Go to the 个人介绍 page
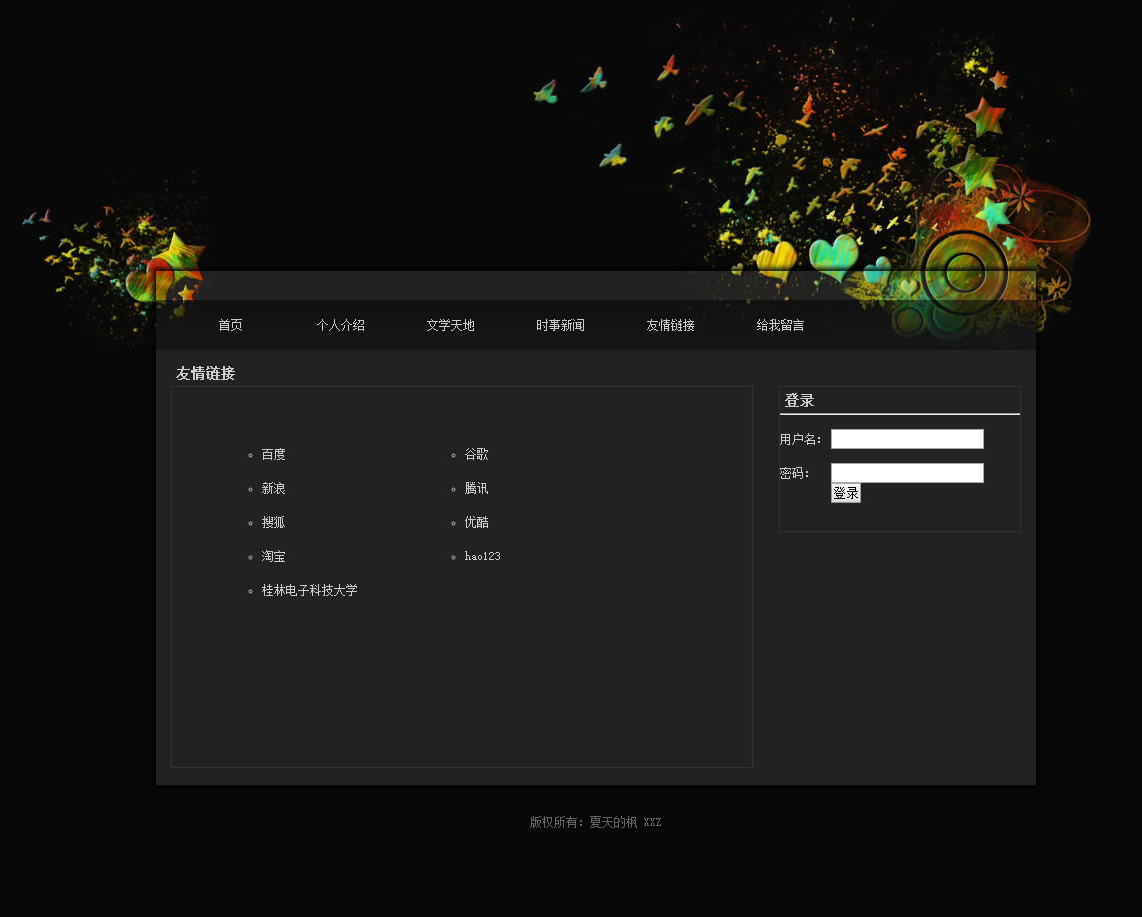Viewport: 1142px width, 917px height. point(340,325)
